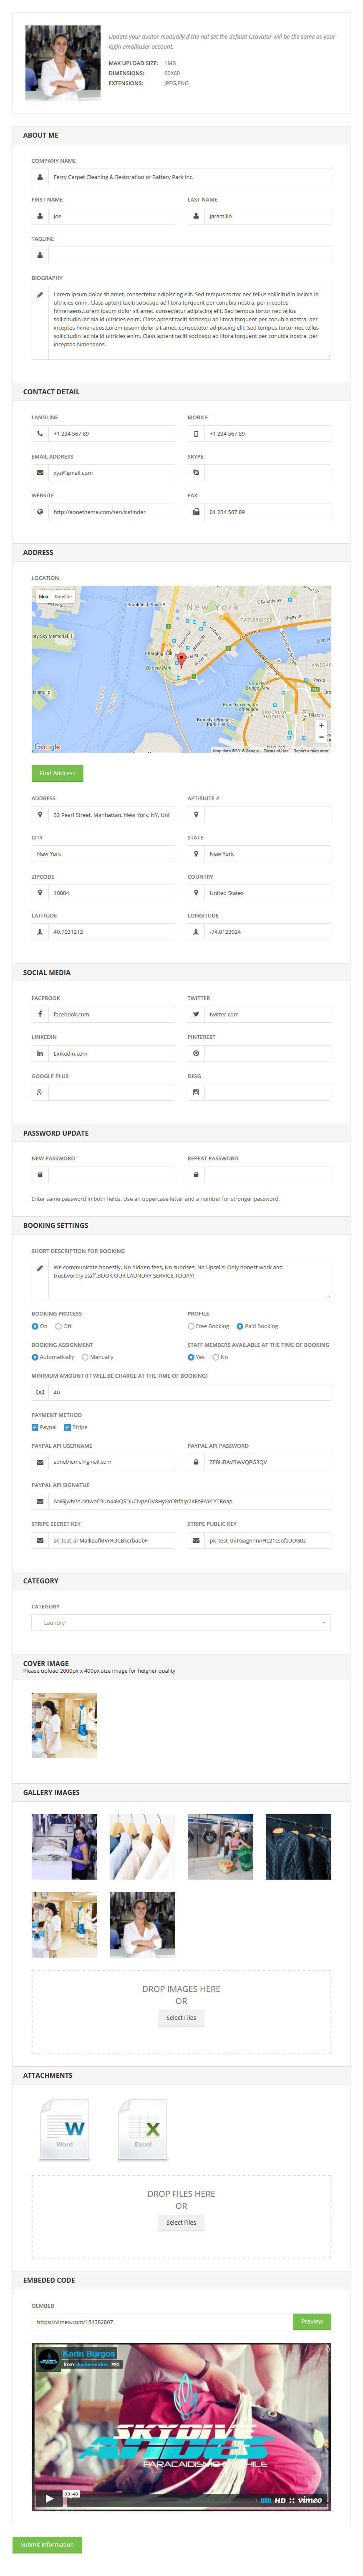Open the Category dropdown showing Laundry
Image resolution: width=363 pixels, height=2576 pixels.
click(x=181, y=1622)
